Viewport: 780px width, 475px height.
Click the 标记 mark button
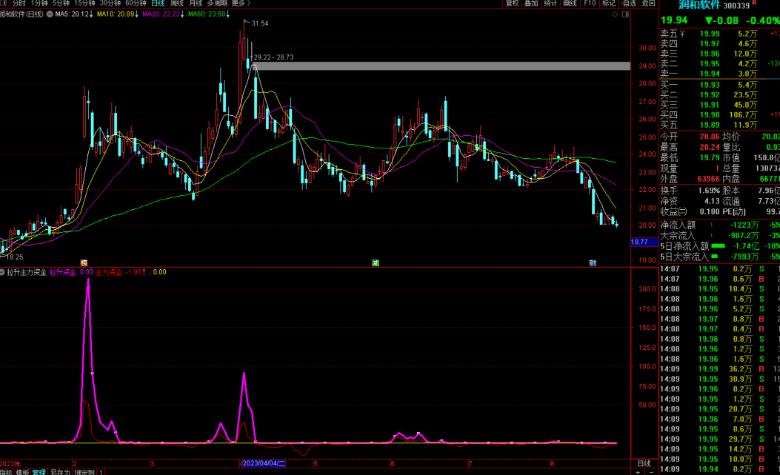click(x=609, y=3)
